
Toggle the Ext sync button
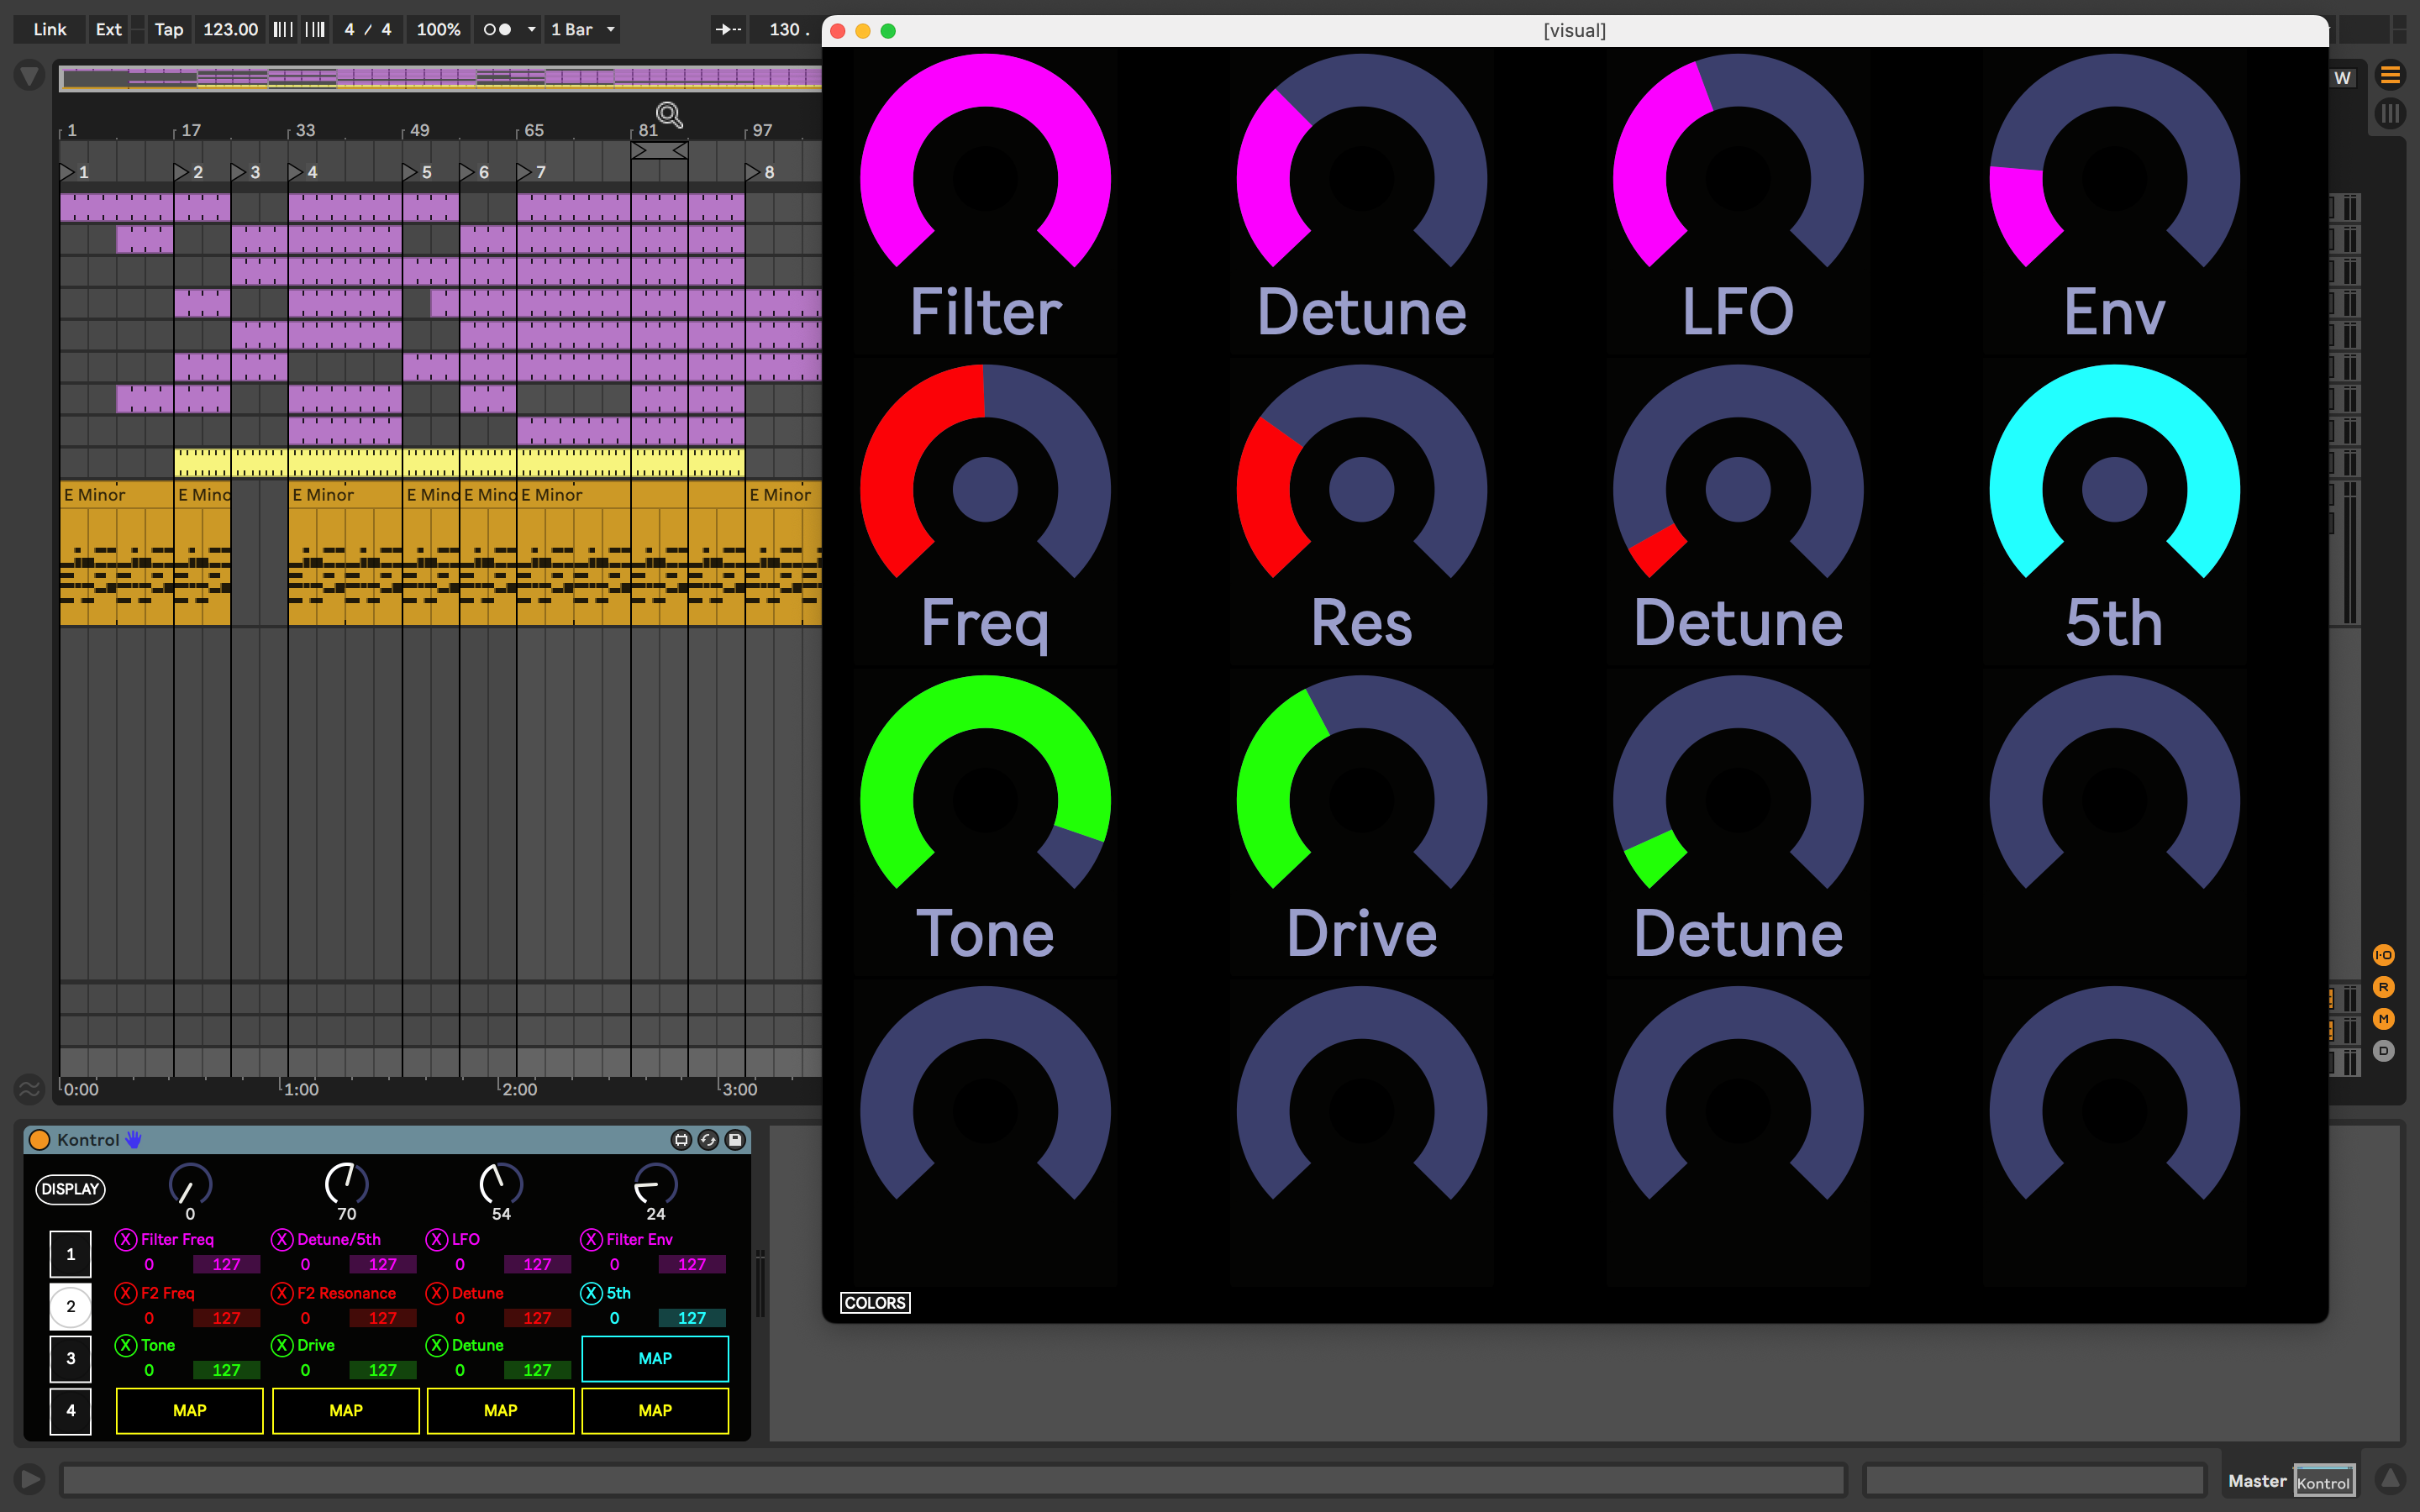tap(108, 29)
